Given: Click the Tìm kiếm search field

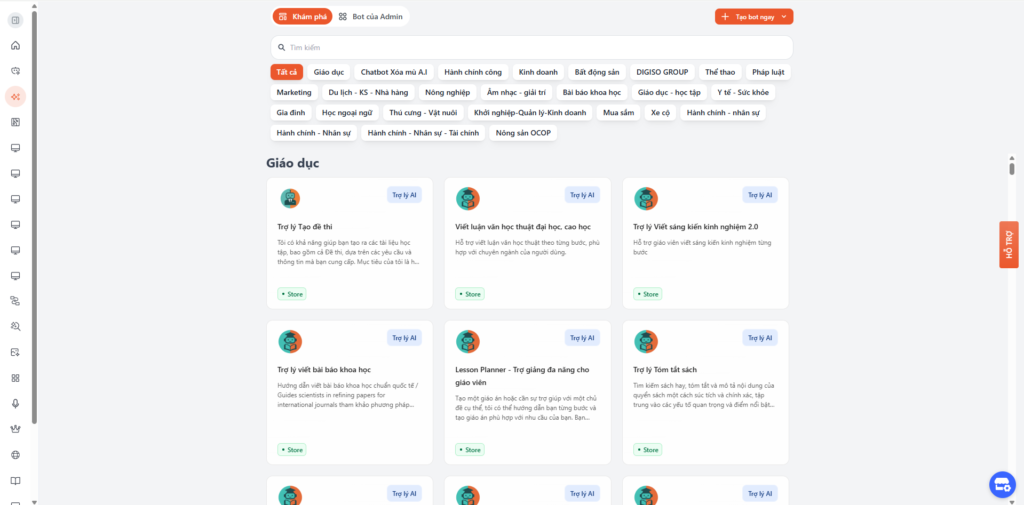Looking at the screenshot, I should (532, 48).
